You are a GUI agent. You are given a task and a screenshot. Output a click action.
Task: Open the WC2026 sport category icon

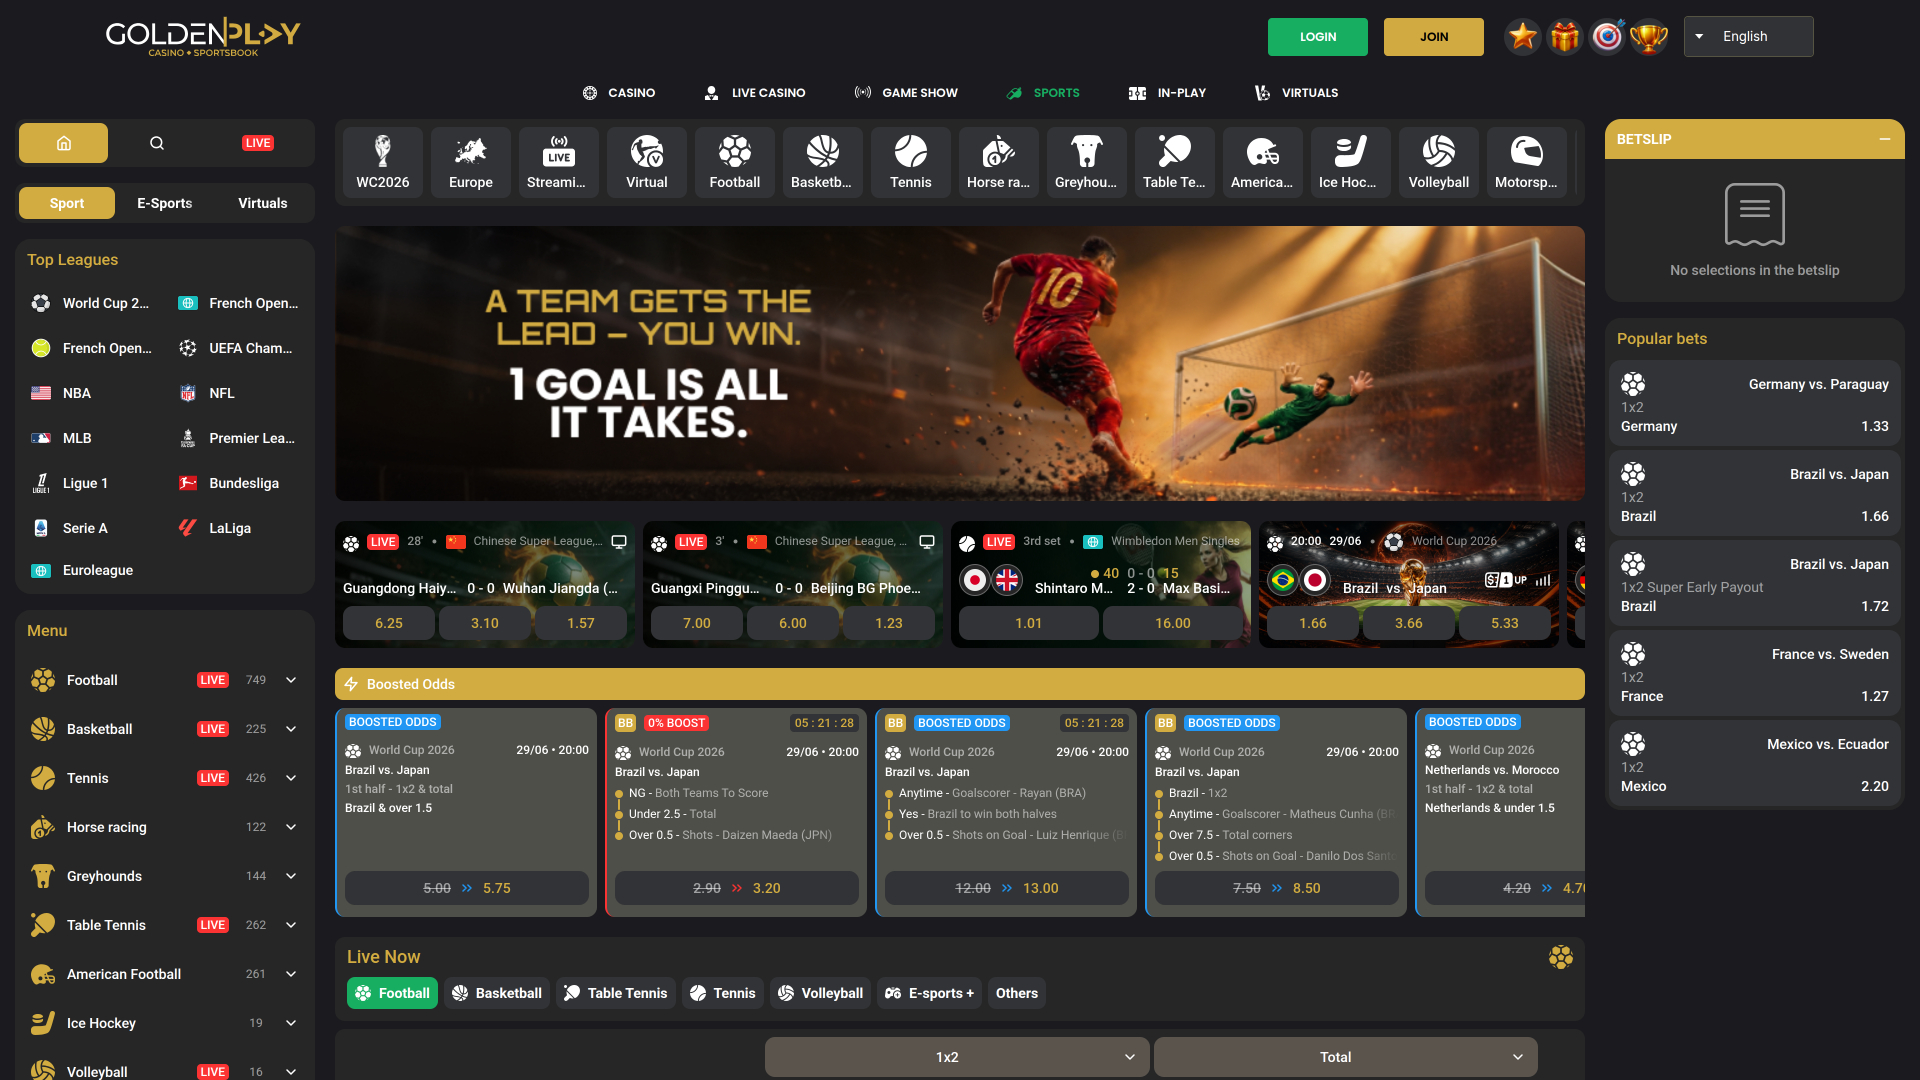point(383,162)
